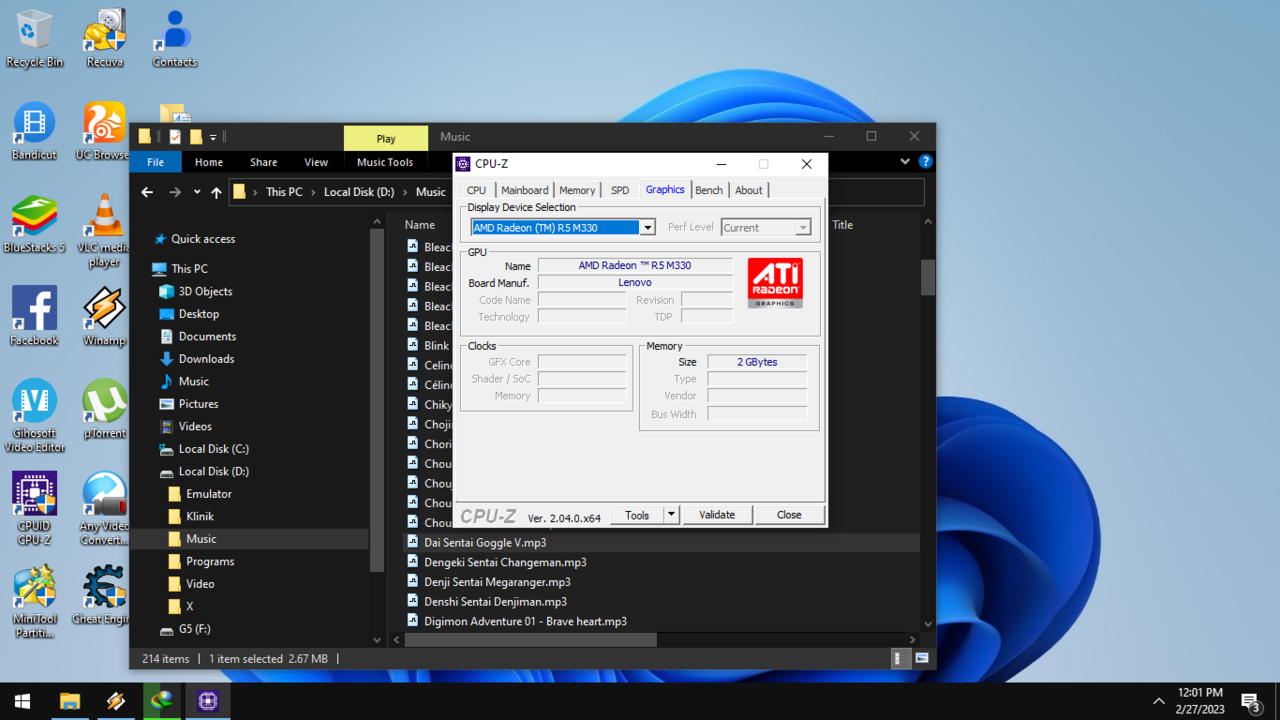1280x720 pixels.
Task: Click the Explorer Help question mark icon
Action: [926, 162]
